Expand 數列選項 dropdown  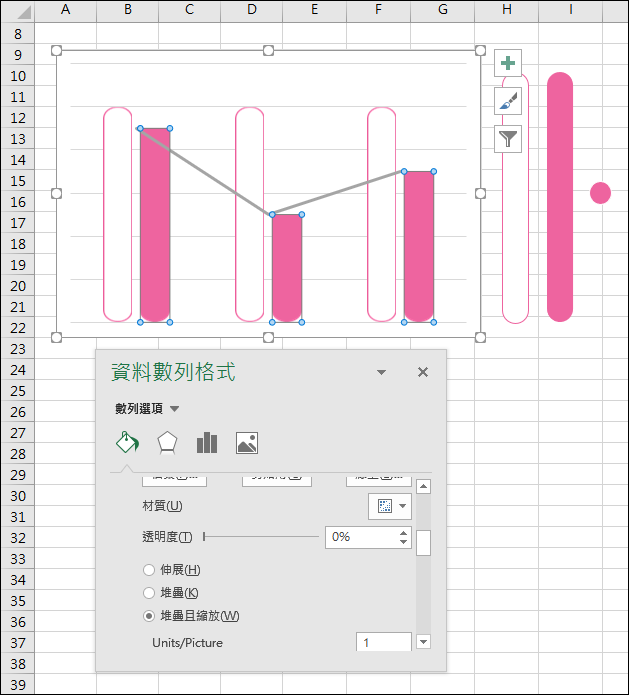(175, 409)
